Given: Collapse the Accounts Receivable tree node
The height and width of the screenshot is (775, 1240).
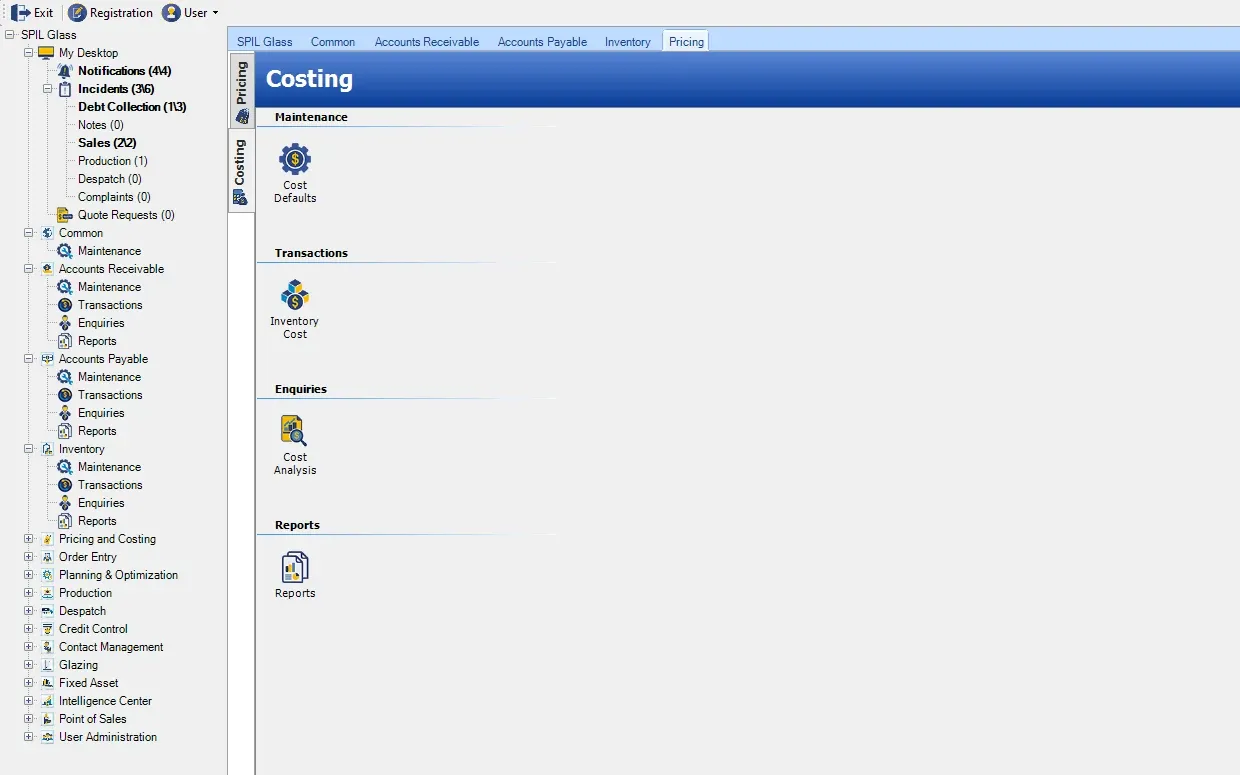Looking at the screenshot, I should click(x=29, y=269).
